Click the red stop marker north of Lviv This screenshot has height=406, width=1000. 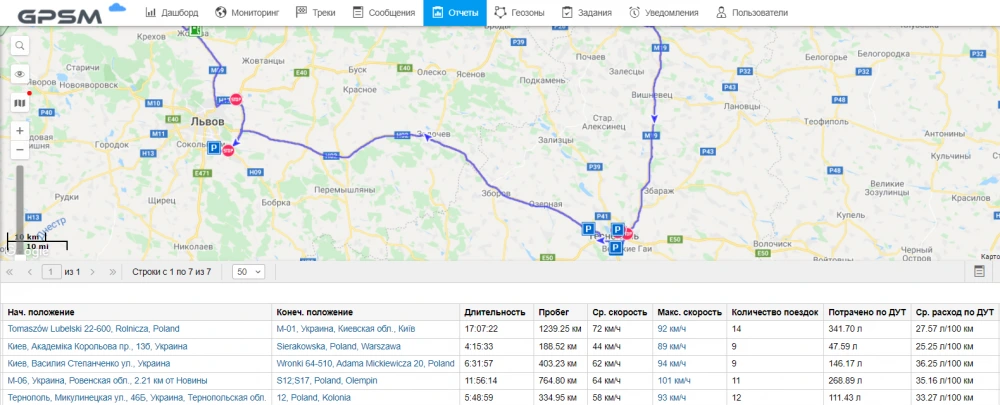tap(236, 100)
